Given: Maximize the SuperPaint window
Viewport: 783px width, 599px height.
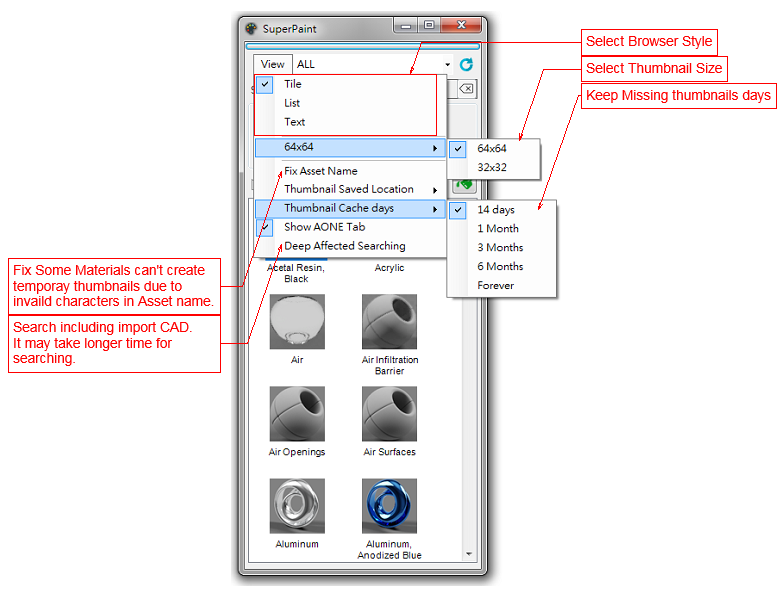Looking at the screenshot, I should [x=429, y=25].
